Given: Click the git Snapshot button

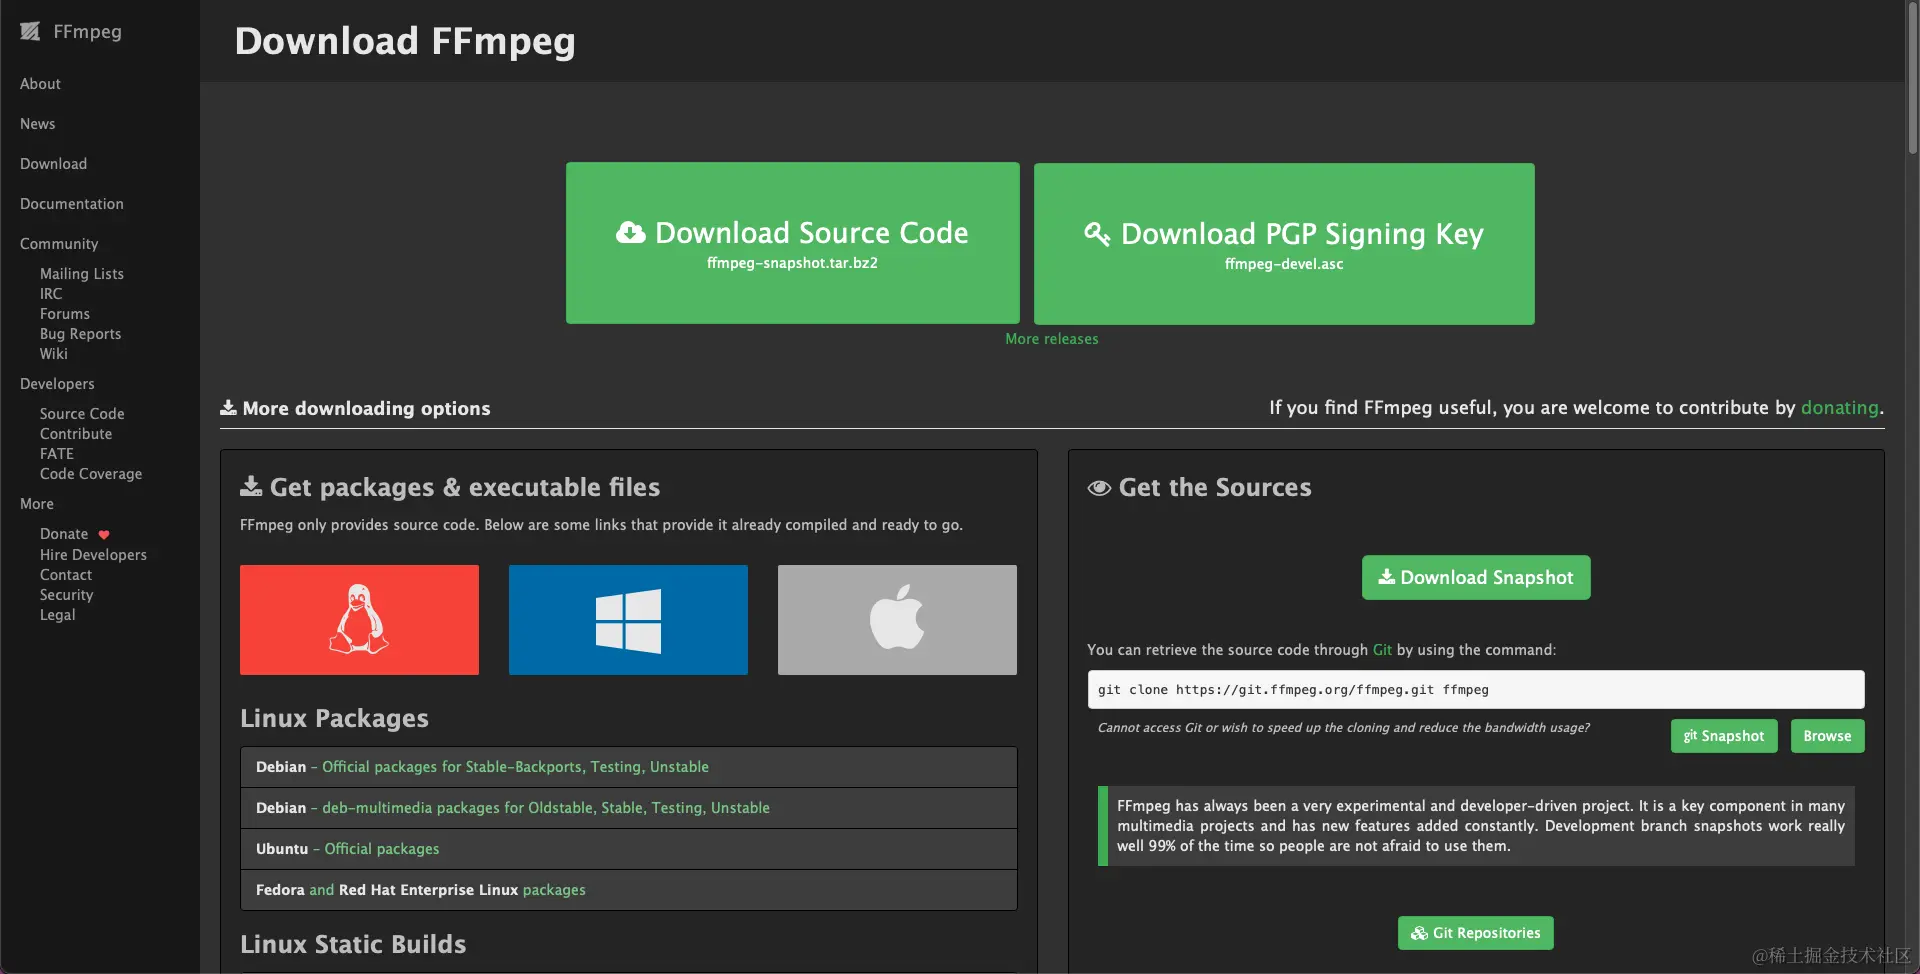Looking at the screenshot, I should [1724, 736].
